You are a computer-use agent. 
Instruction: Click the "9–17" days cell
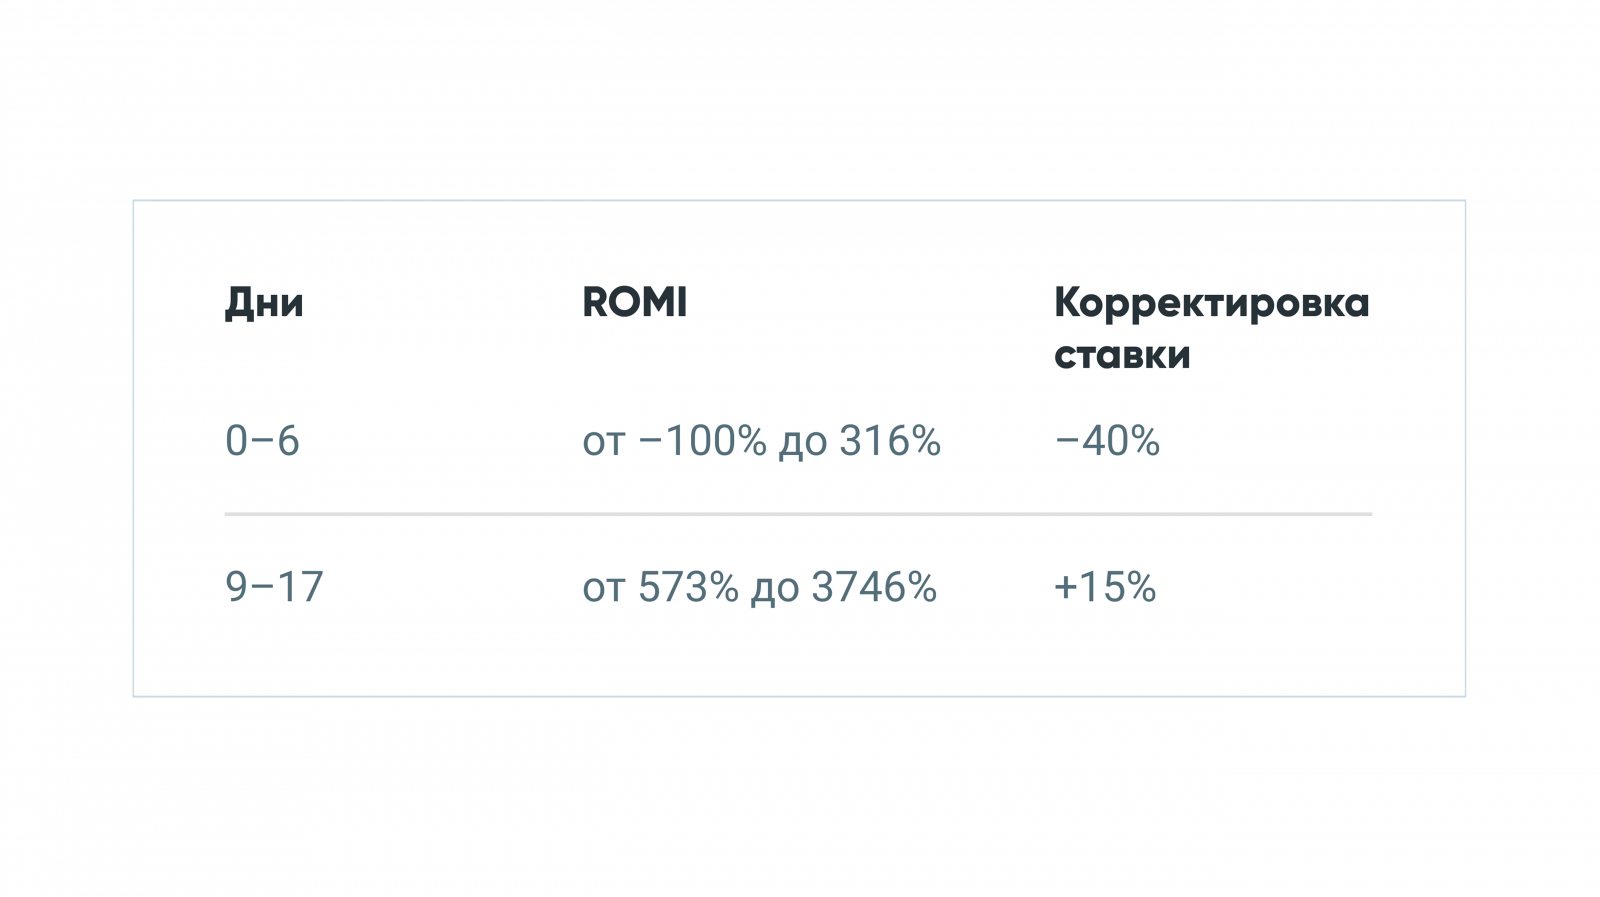274,587
